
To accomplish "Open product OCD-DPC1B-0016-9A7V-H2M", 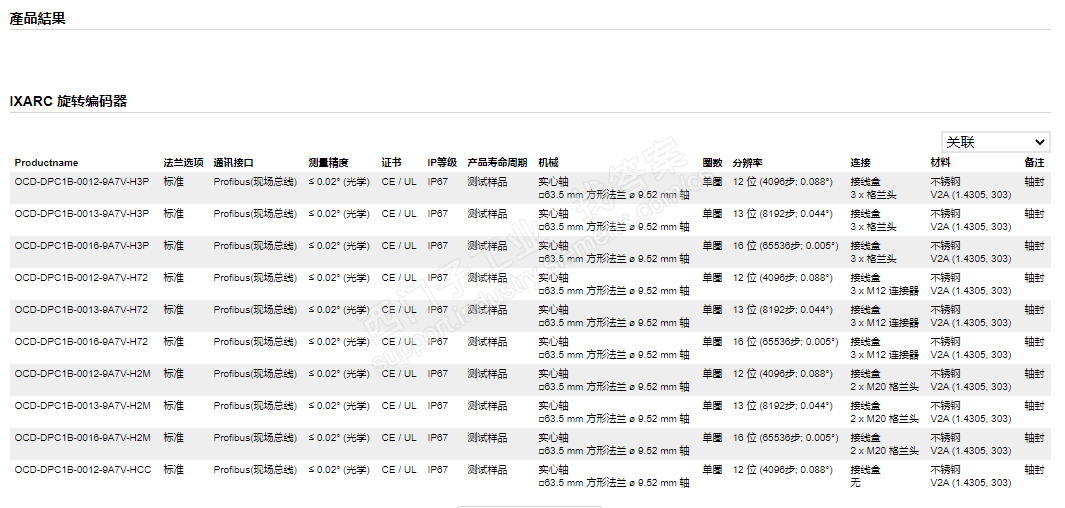I will pyautogui.click(x=82, y=438).
